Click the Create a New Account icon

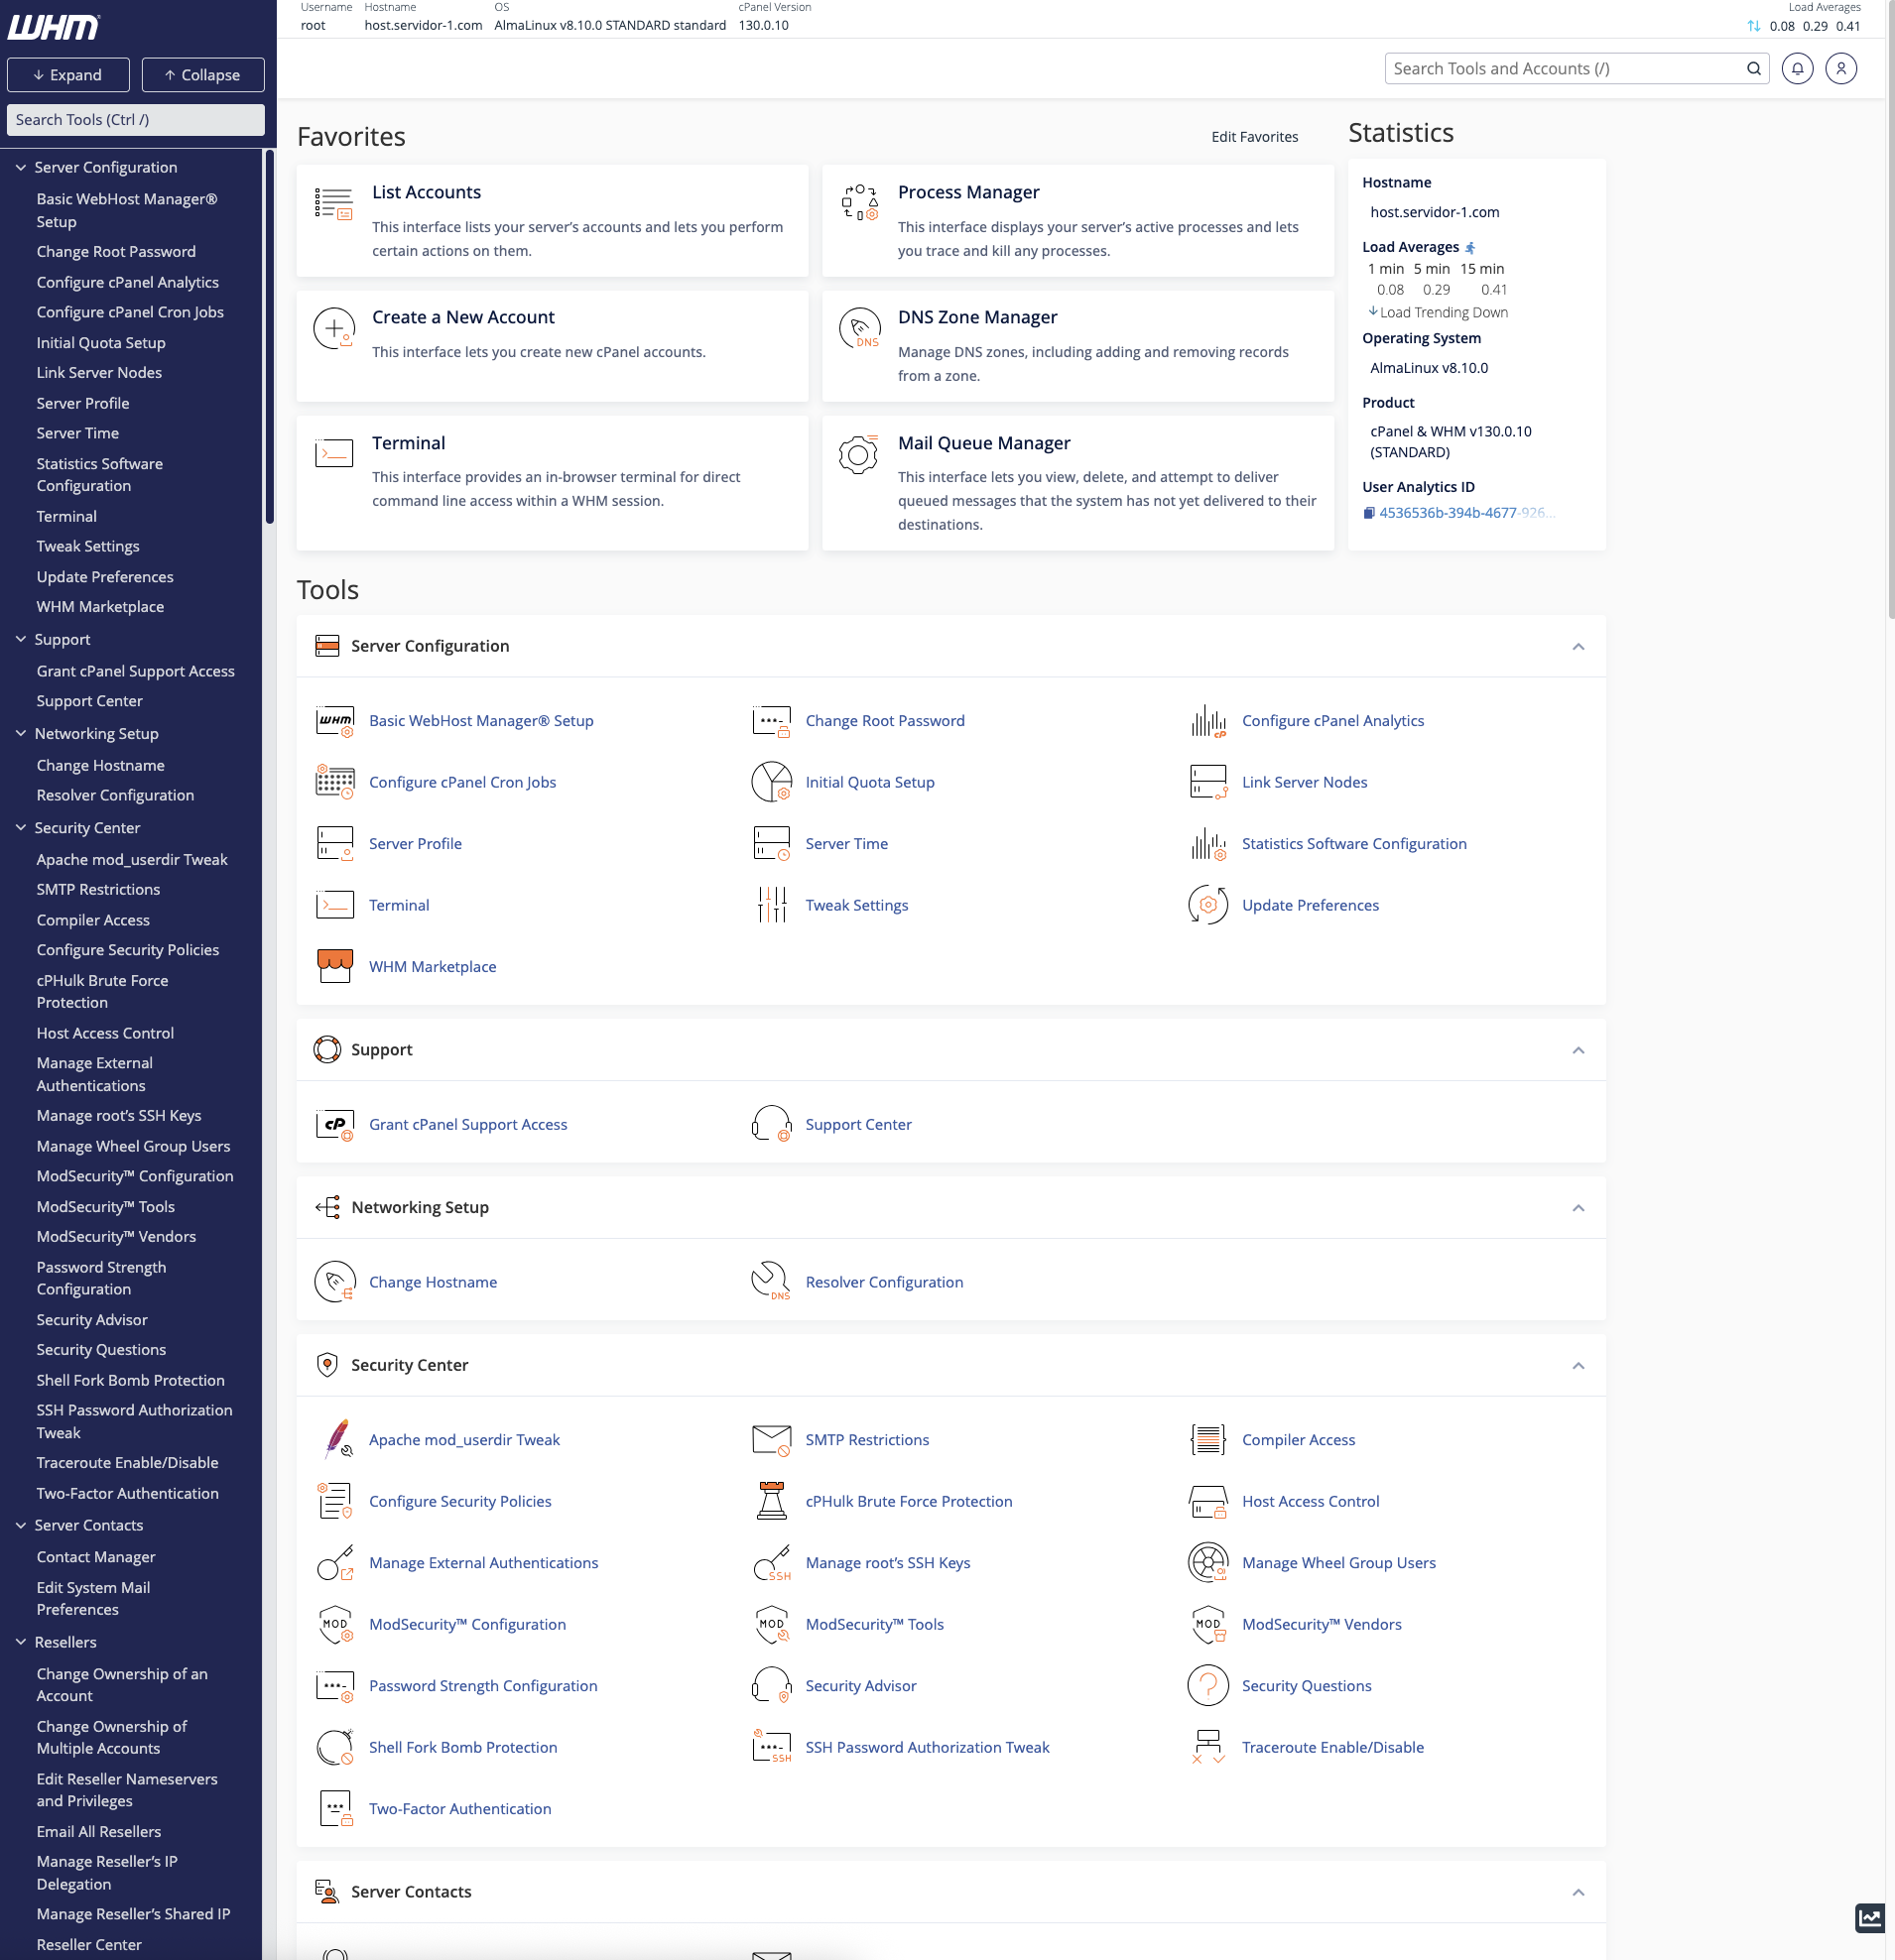334,328
